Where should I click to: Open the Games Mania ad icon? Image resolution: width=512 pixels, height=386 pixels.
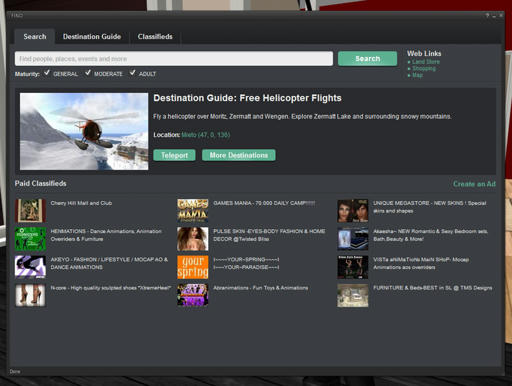click(x=193, y=211)
